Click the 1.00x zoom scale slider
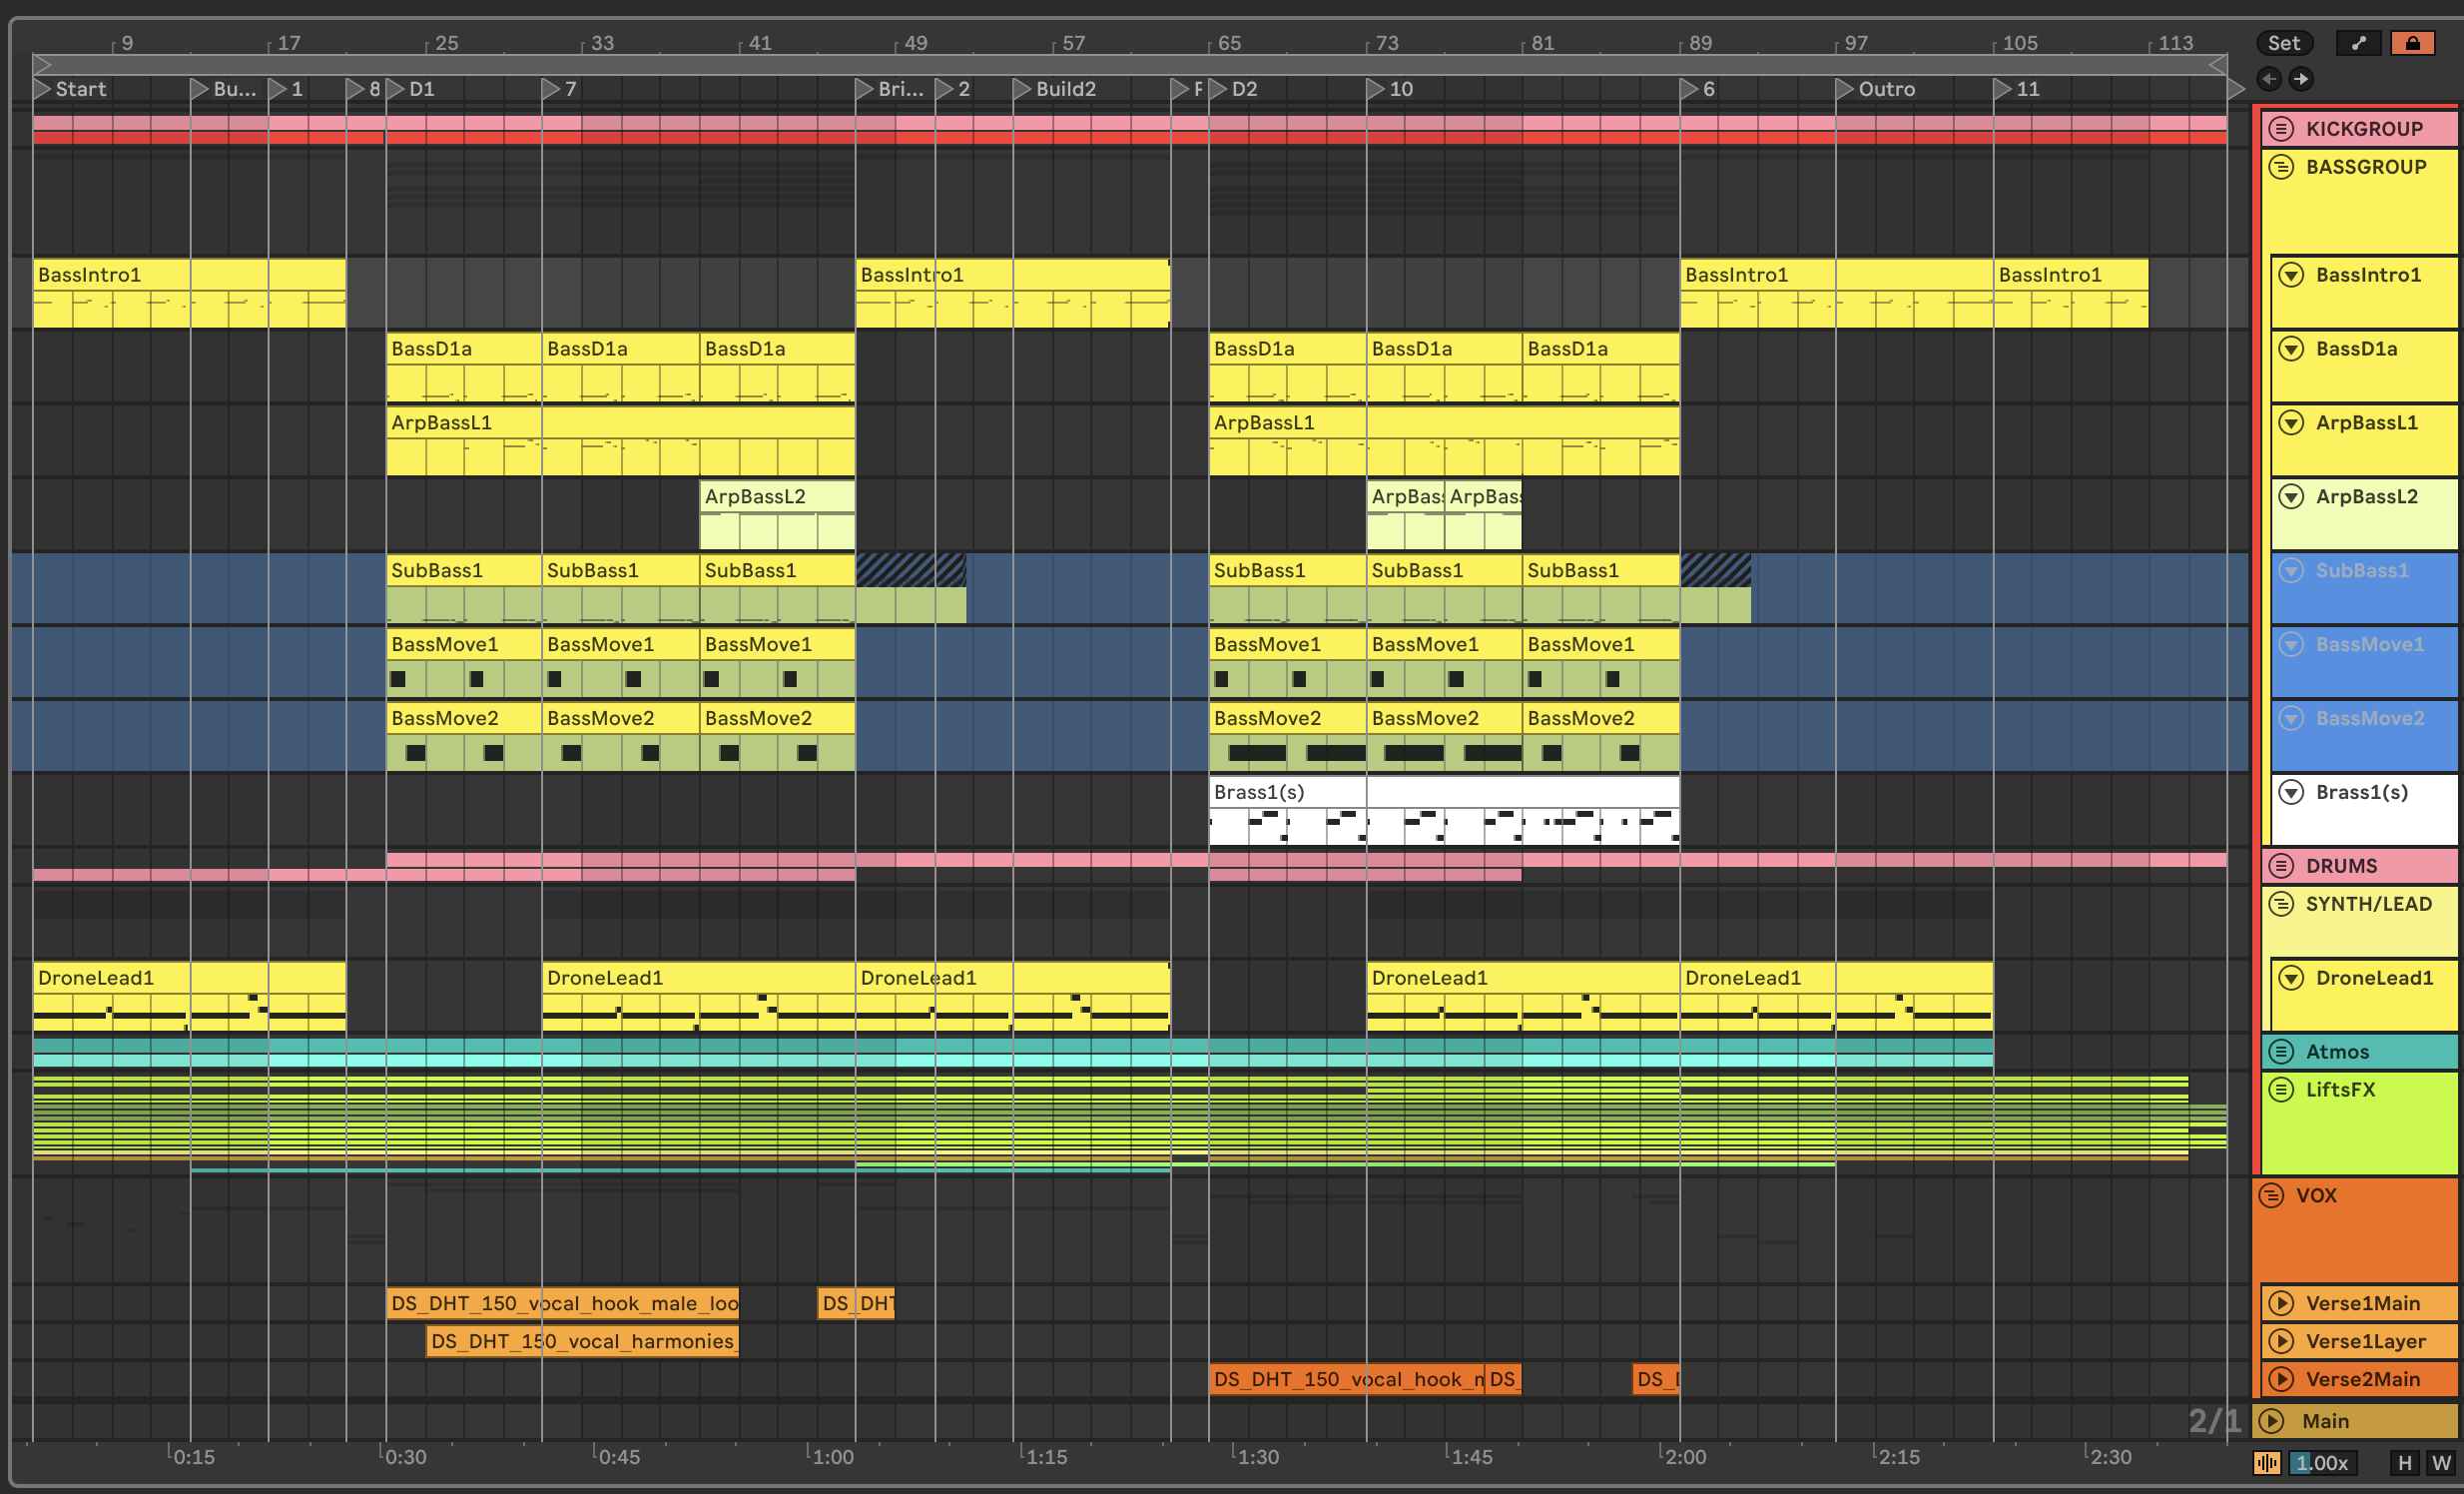Image resolution: width=2464 pixels, height=1494 pixels. 2322,1463
